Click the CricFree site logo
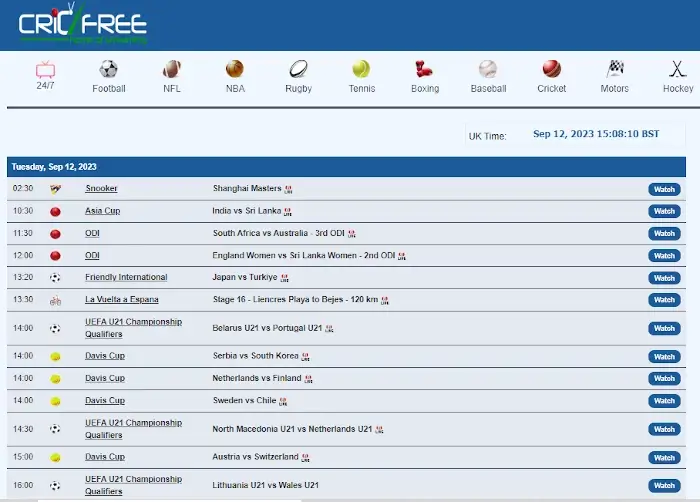Screen dimensions: 700x502 (83, 23)
